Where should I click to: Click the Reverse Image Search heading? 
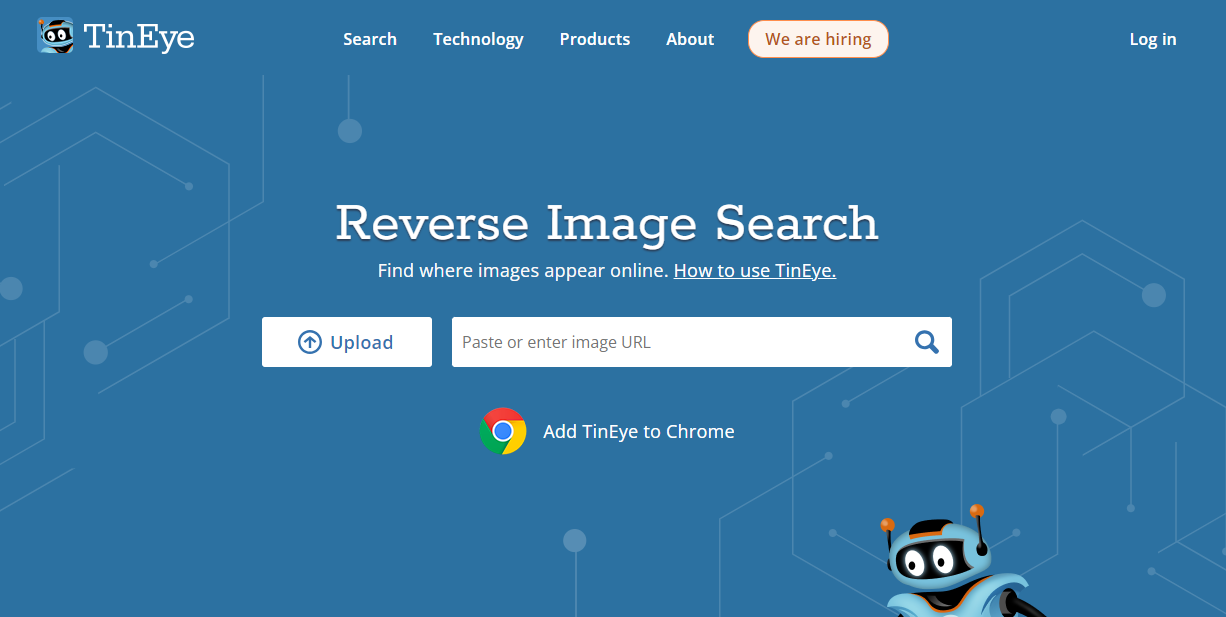[x=607, y=222]
